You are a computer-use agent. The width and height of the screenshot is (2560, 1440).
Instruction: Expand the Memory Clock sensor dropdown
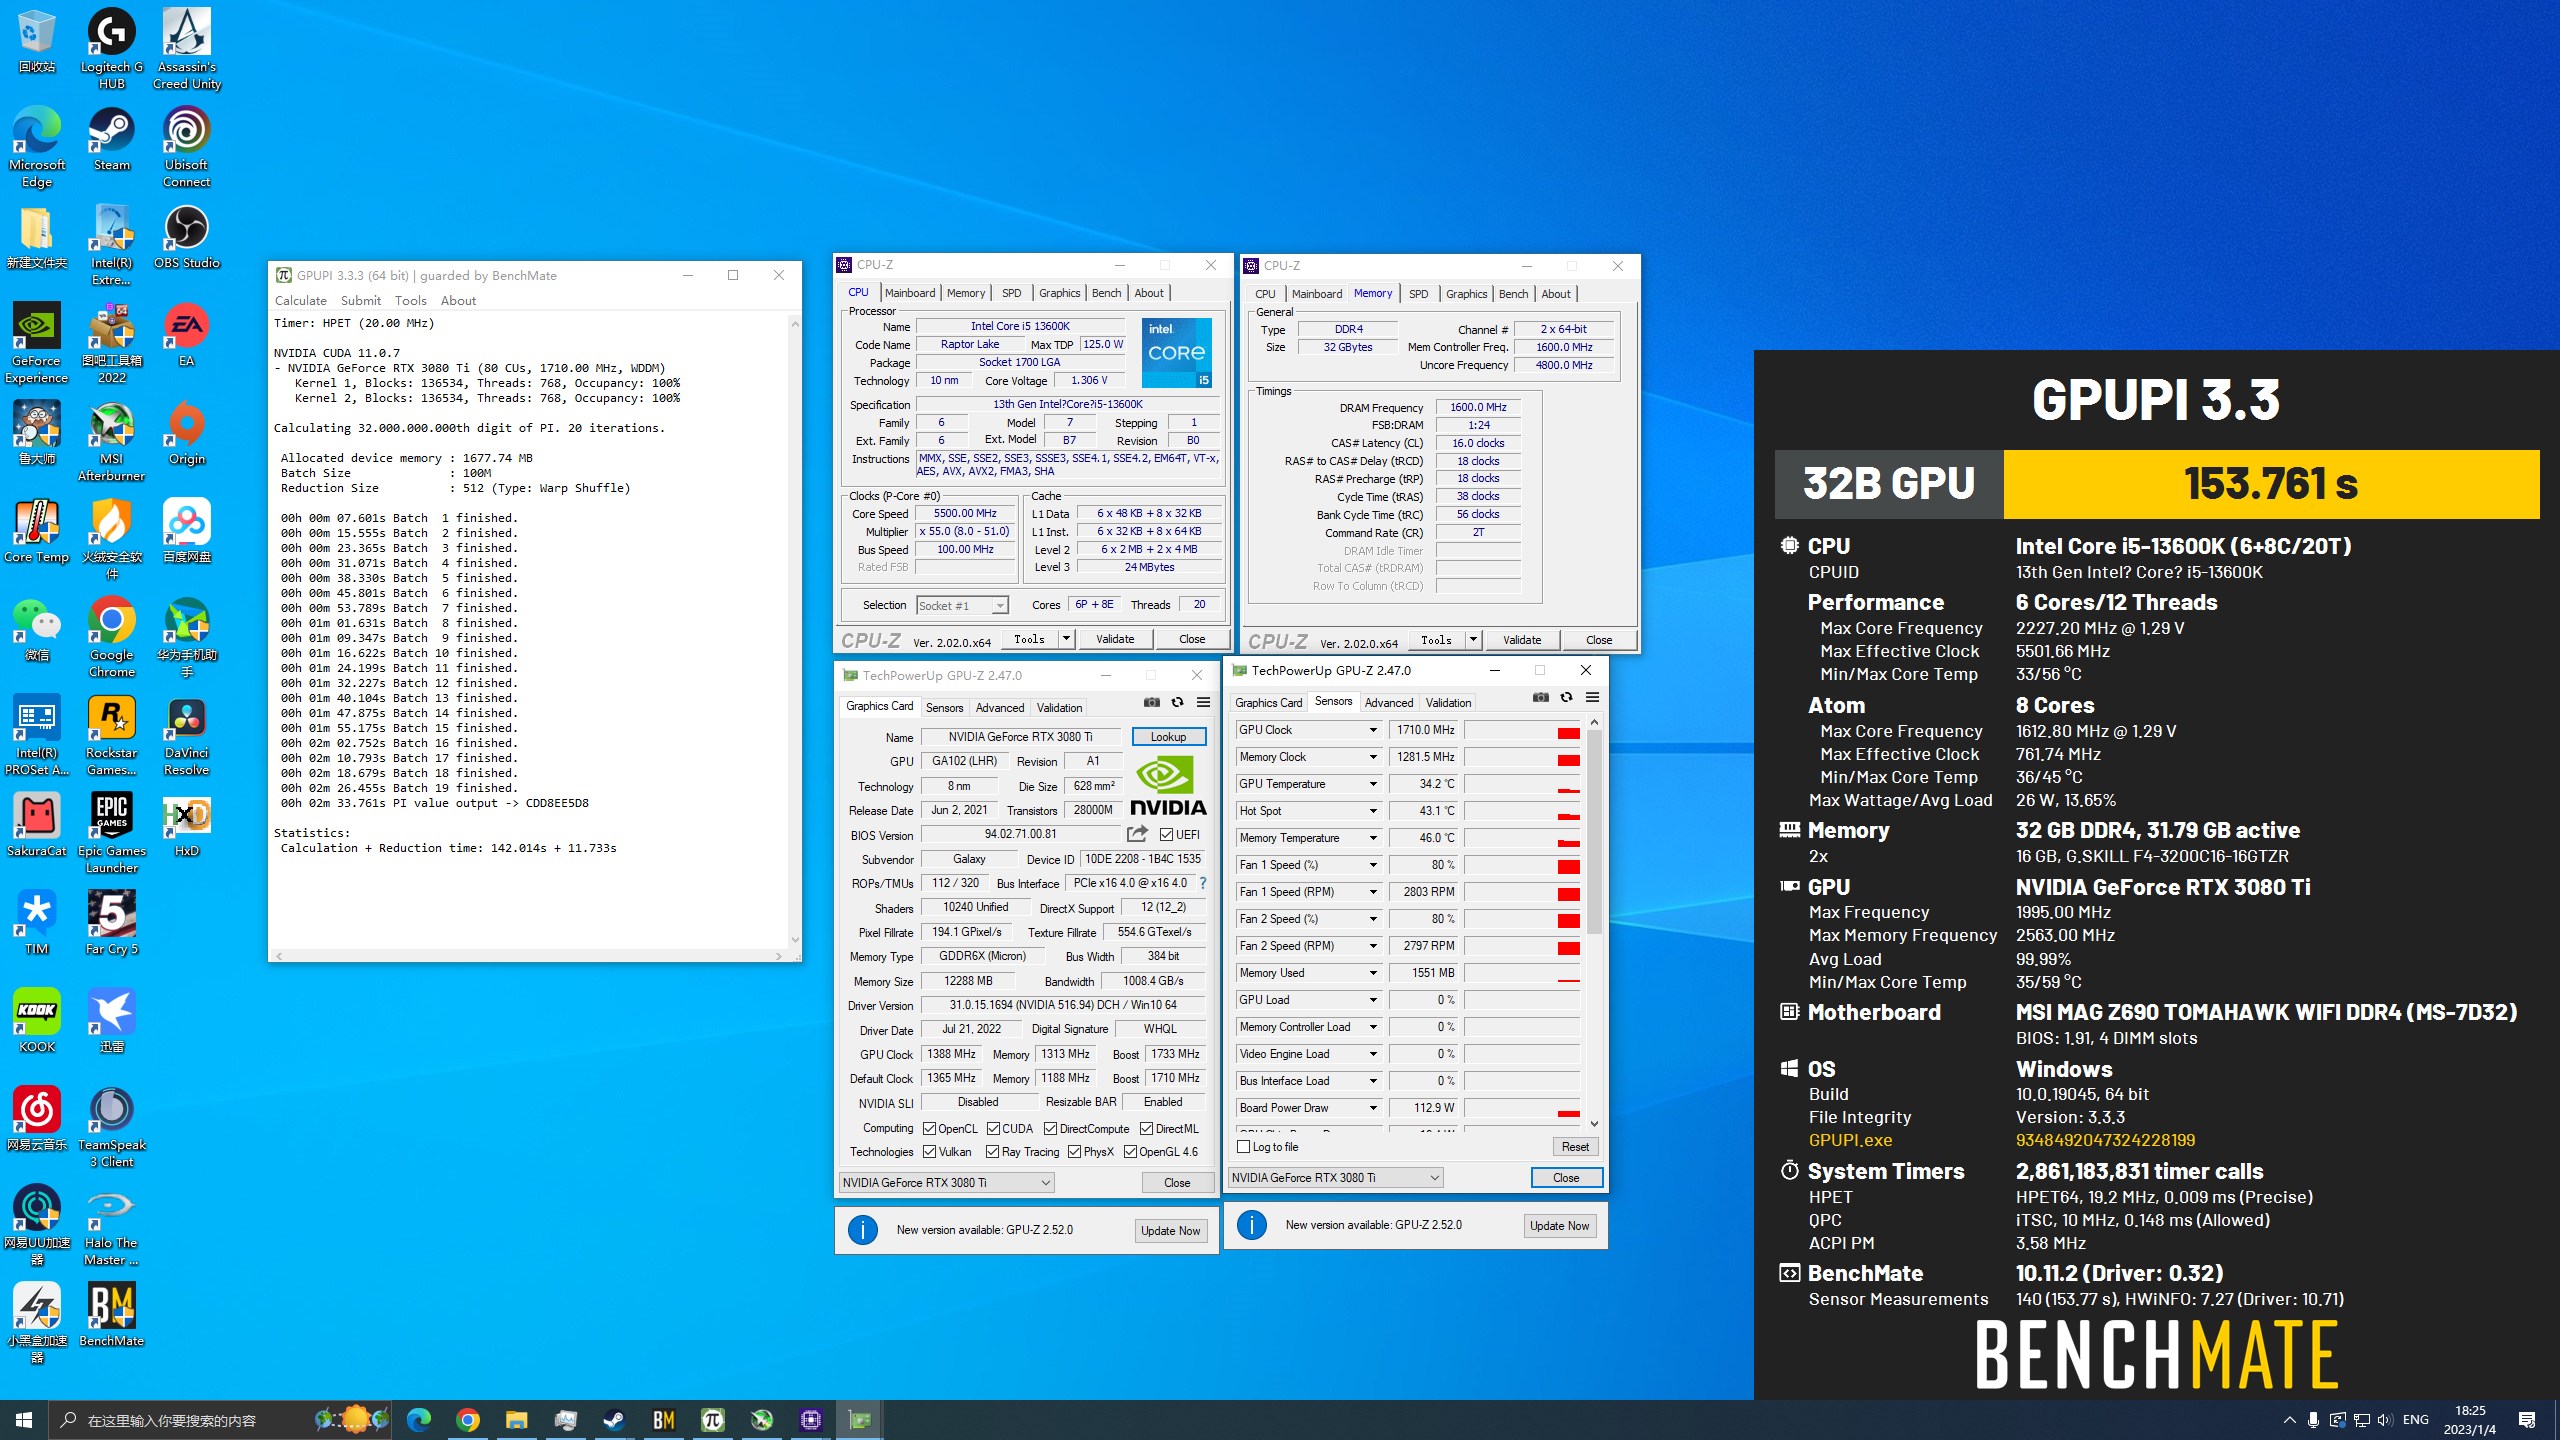[1373, 757]
